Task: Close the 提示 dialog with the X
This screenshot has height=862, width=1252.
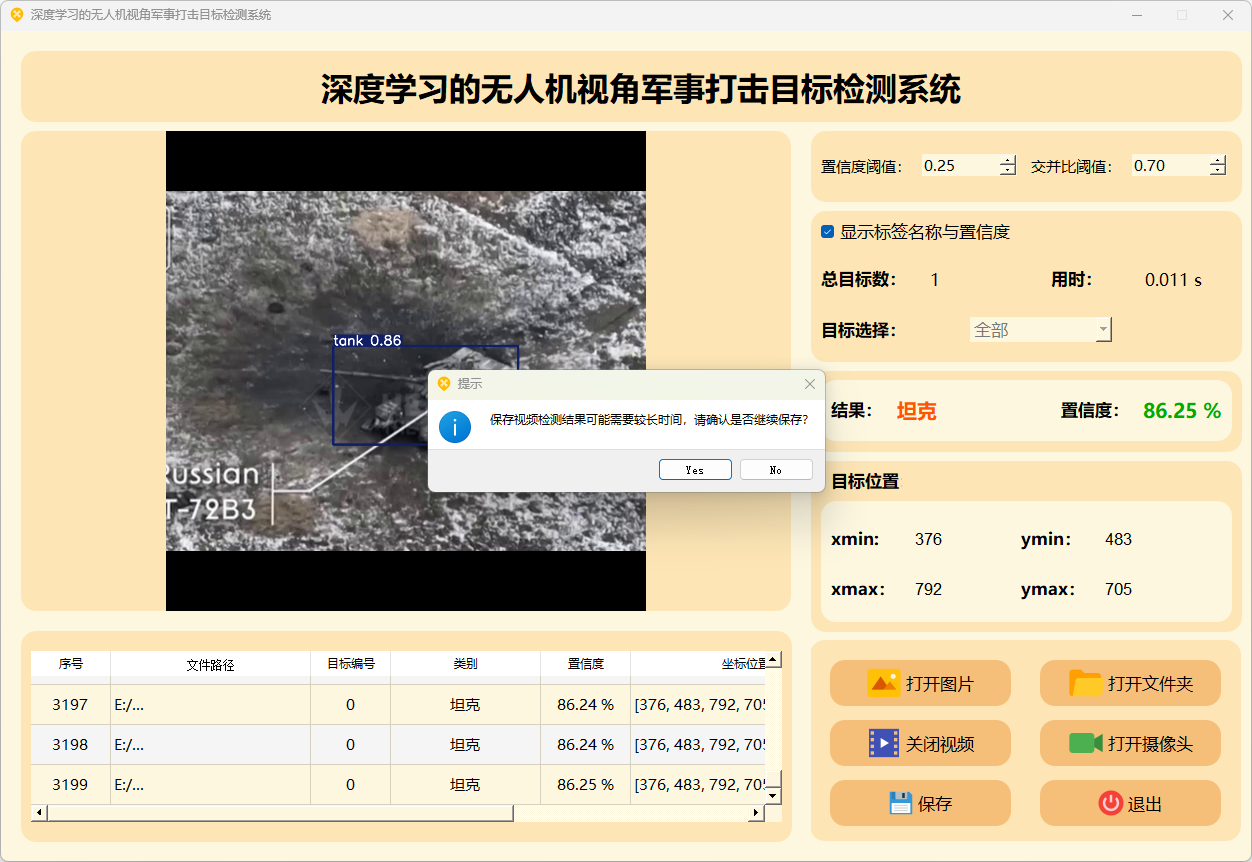Action: click(x=810, y=384)
